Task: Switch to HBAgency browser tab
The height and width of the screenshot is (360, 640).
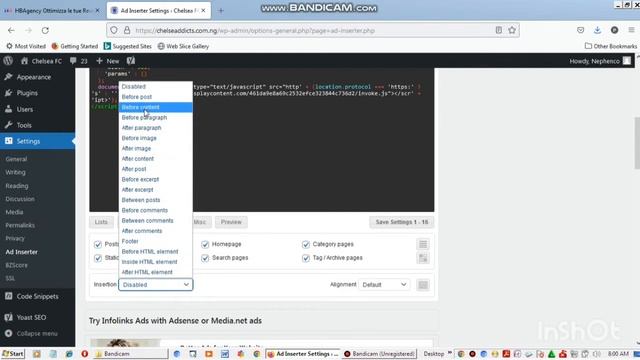Action: (x=52, y=11)
